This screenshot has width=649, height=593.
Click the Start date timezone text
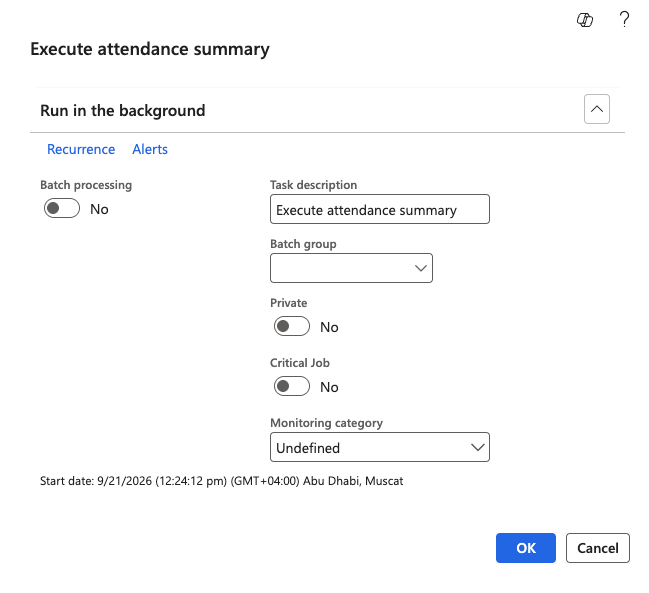(221, 481)
